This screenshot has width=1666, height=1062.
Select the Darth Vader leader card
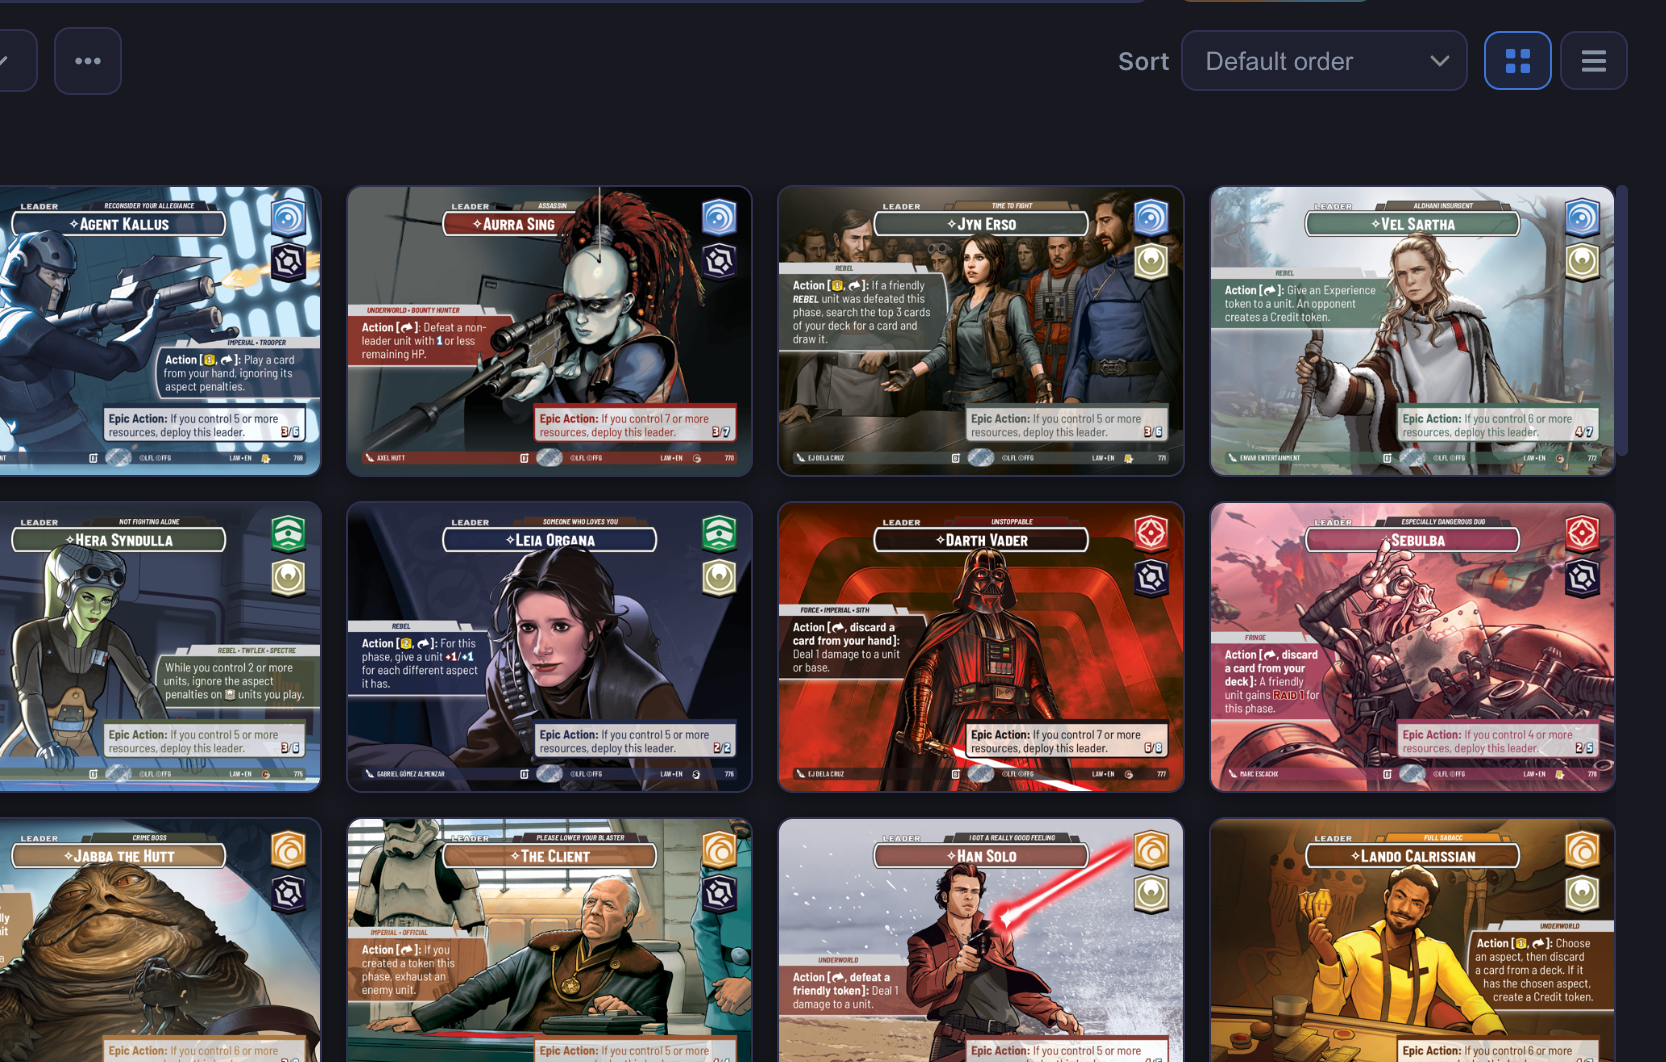pos(980,647)
